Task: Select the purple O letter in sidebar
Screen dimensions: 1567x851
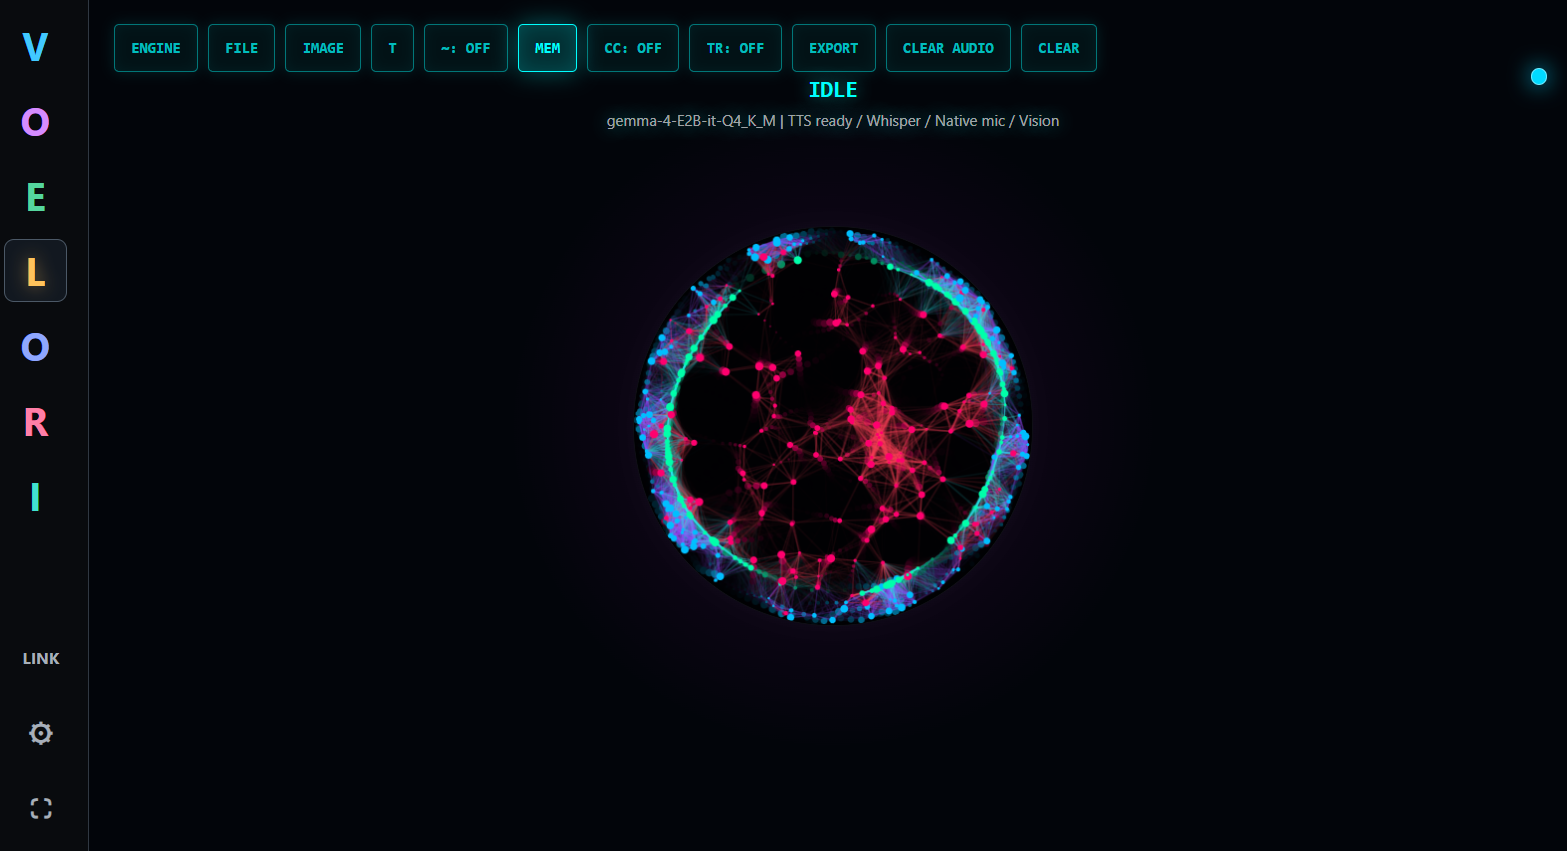Action: [x=35, y=122]
